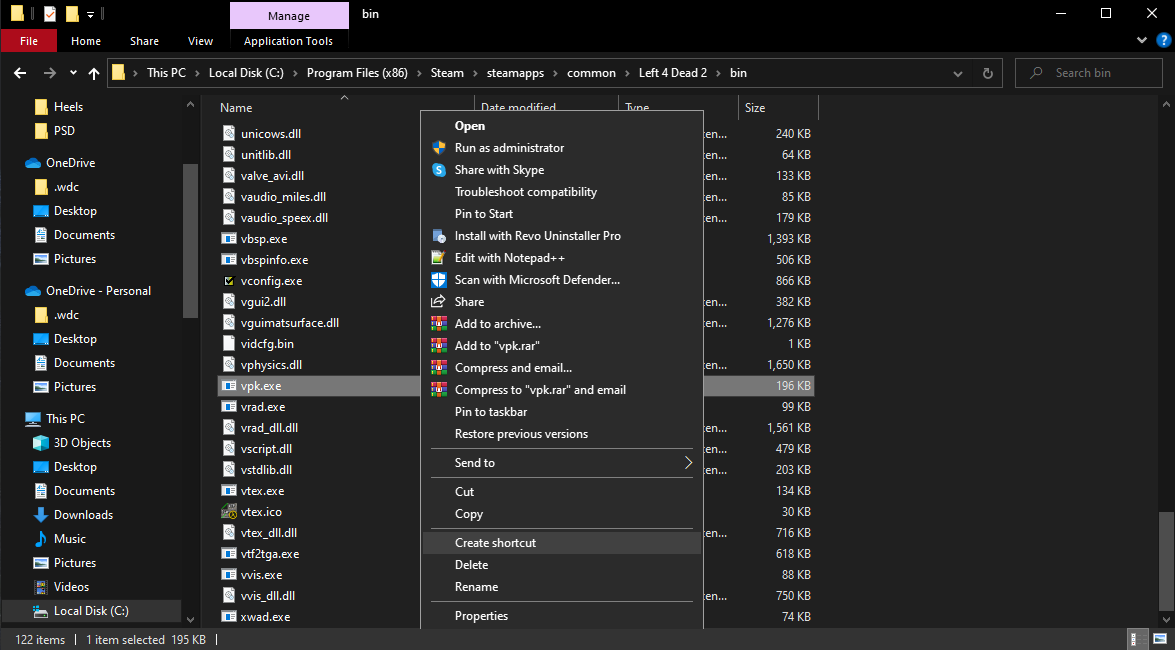Open the View ribbon tab

click(200, 41)
